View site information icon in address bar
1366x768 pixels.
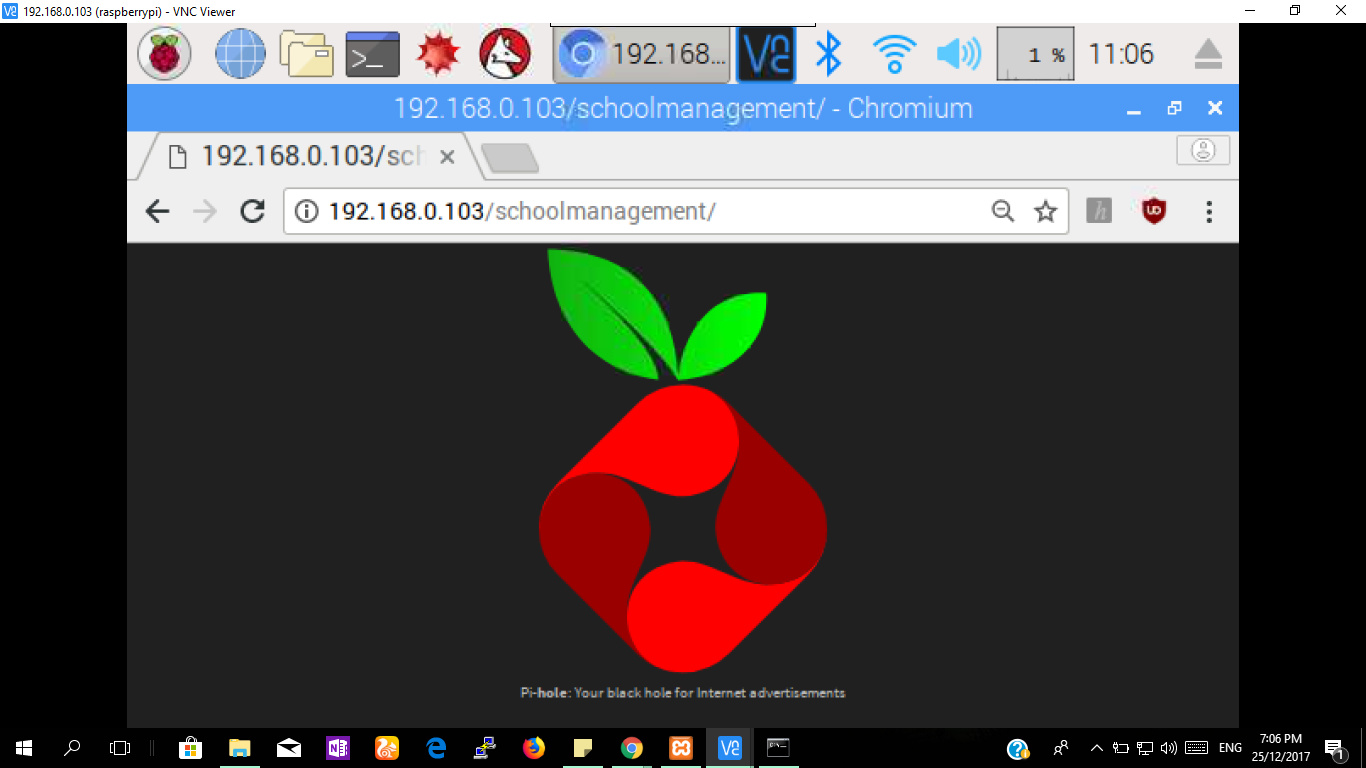click(307, 211)
